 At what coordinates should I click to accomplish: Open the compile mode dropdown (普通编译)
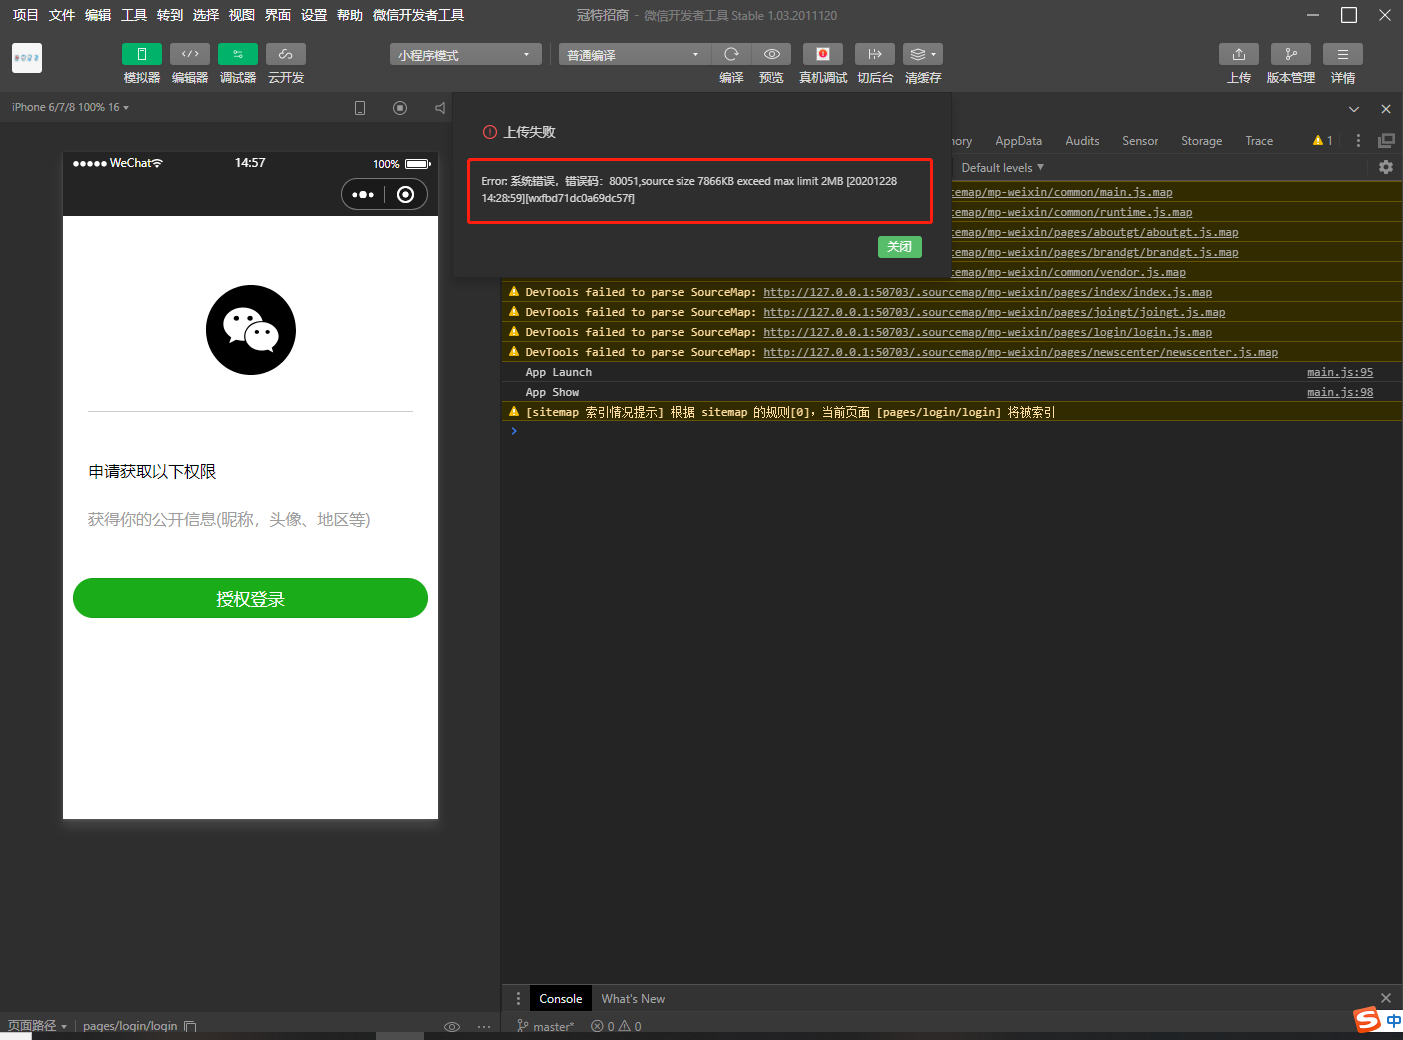point(634,54)
